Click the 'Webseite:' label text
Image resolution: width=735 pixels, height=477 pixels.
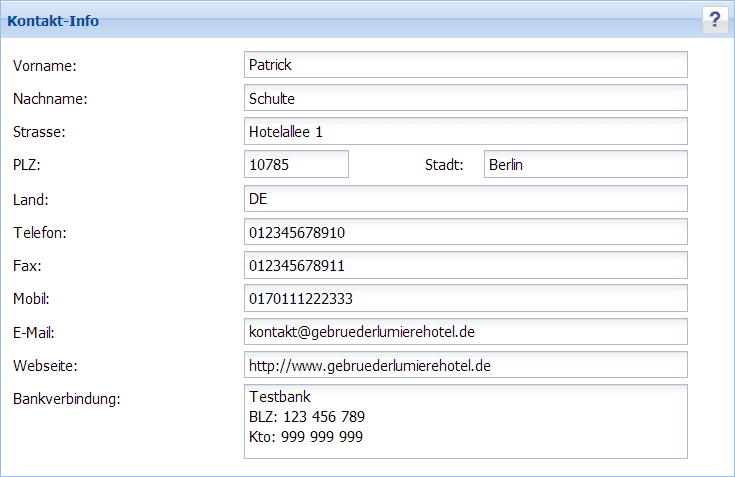pos(46,365)
